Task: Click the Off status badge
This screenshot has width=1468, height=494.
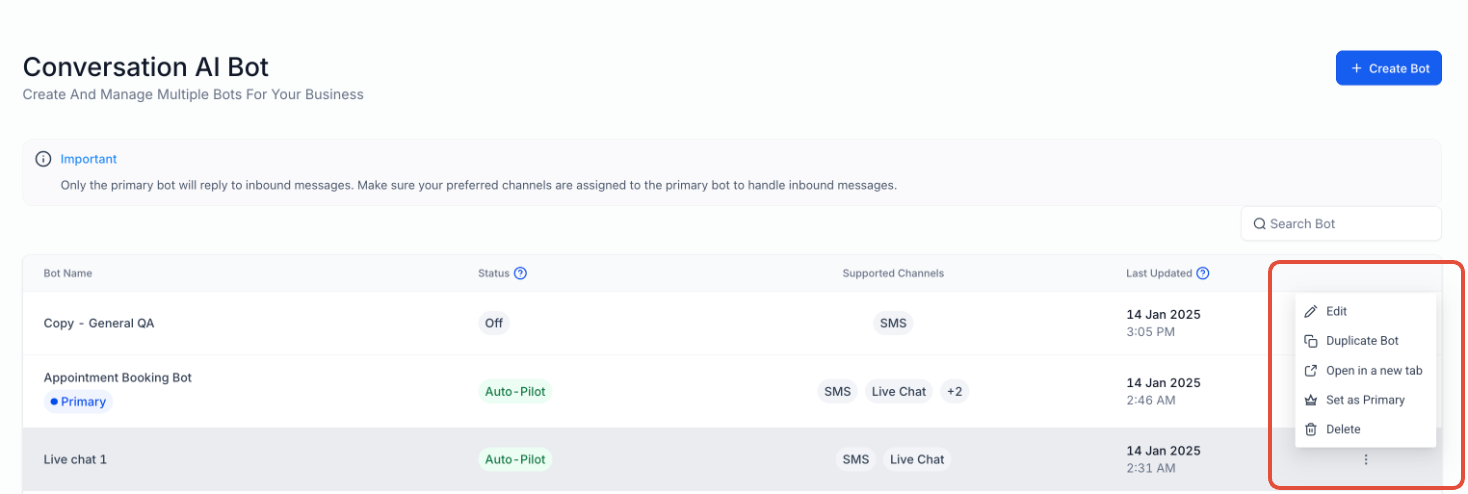Action: tap(494, 323)
